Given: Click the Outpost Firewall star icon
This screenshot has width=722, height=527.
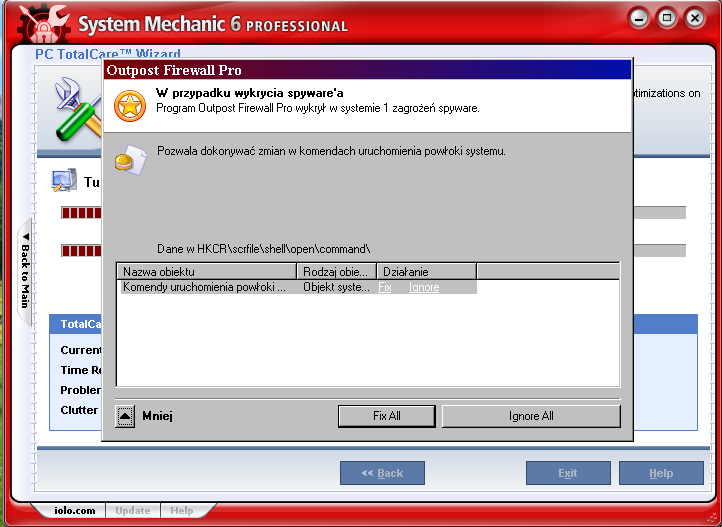Looking at the screenshot, I should pos(130,106).
